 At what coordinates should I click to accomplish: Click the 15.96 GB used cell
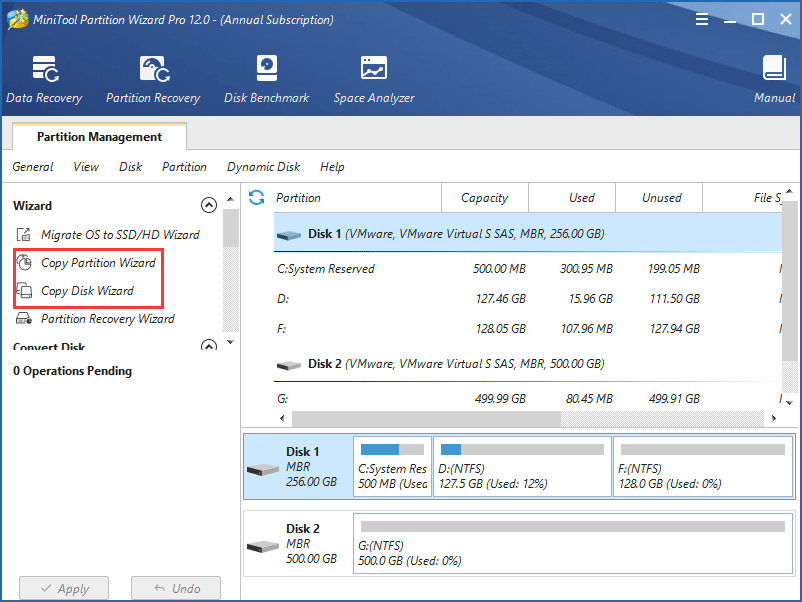pyautogui.click(x=590, y=298)
